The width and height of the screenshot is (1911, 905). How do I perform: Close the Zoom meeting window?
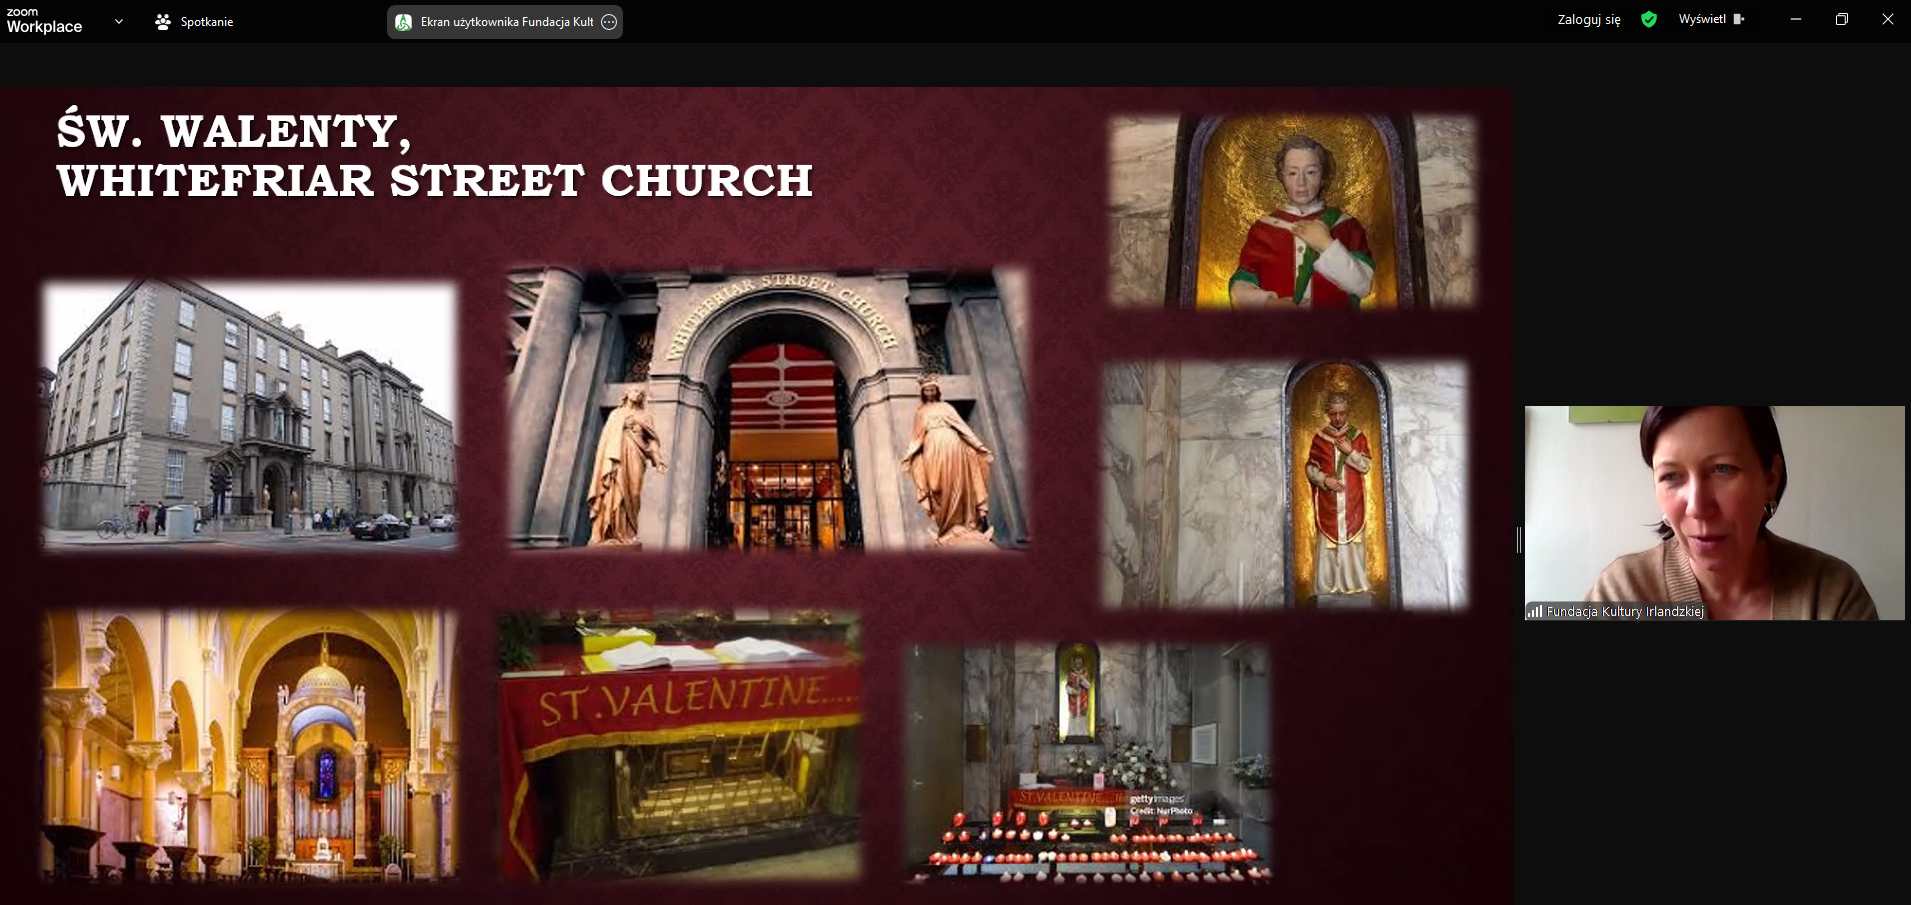tap(1888, 20)
